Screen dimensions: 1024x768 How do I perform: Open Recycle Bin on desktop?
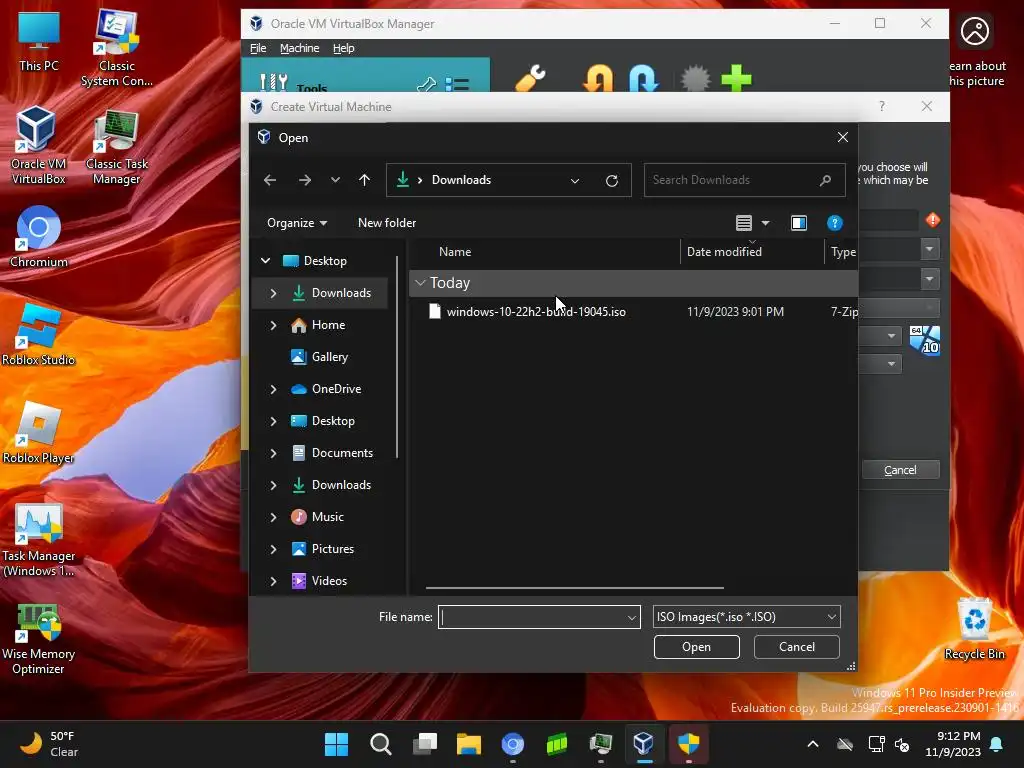[x=974, y=629]
